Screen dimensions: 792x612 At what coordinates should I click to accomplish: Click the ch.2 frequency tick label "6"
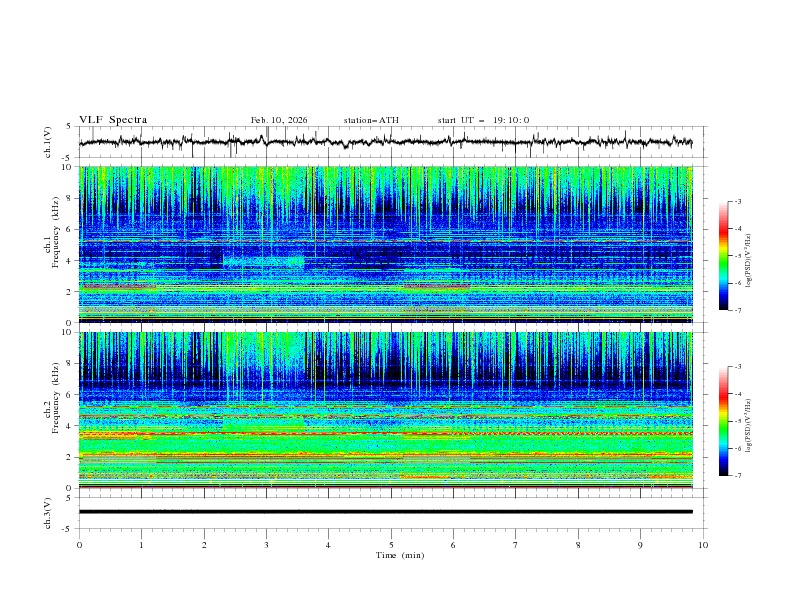pos(71,395)
